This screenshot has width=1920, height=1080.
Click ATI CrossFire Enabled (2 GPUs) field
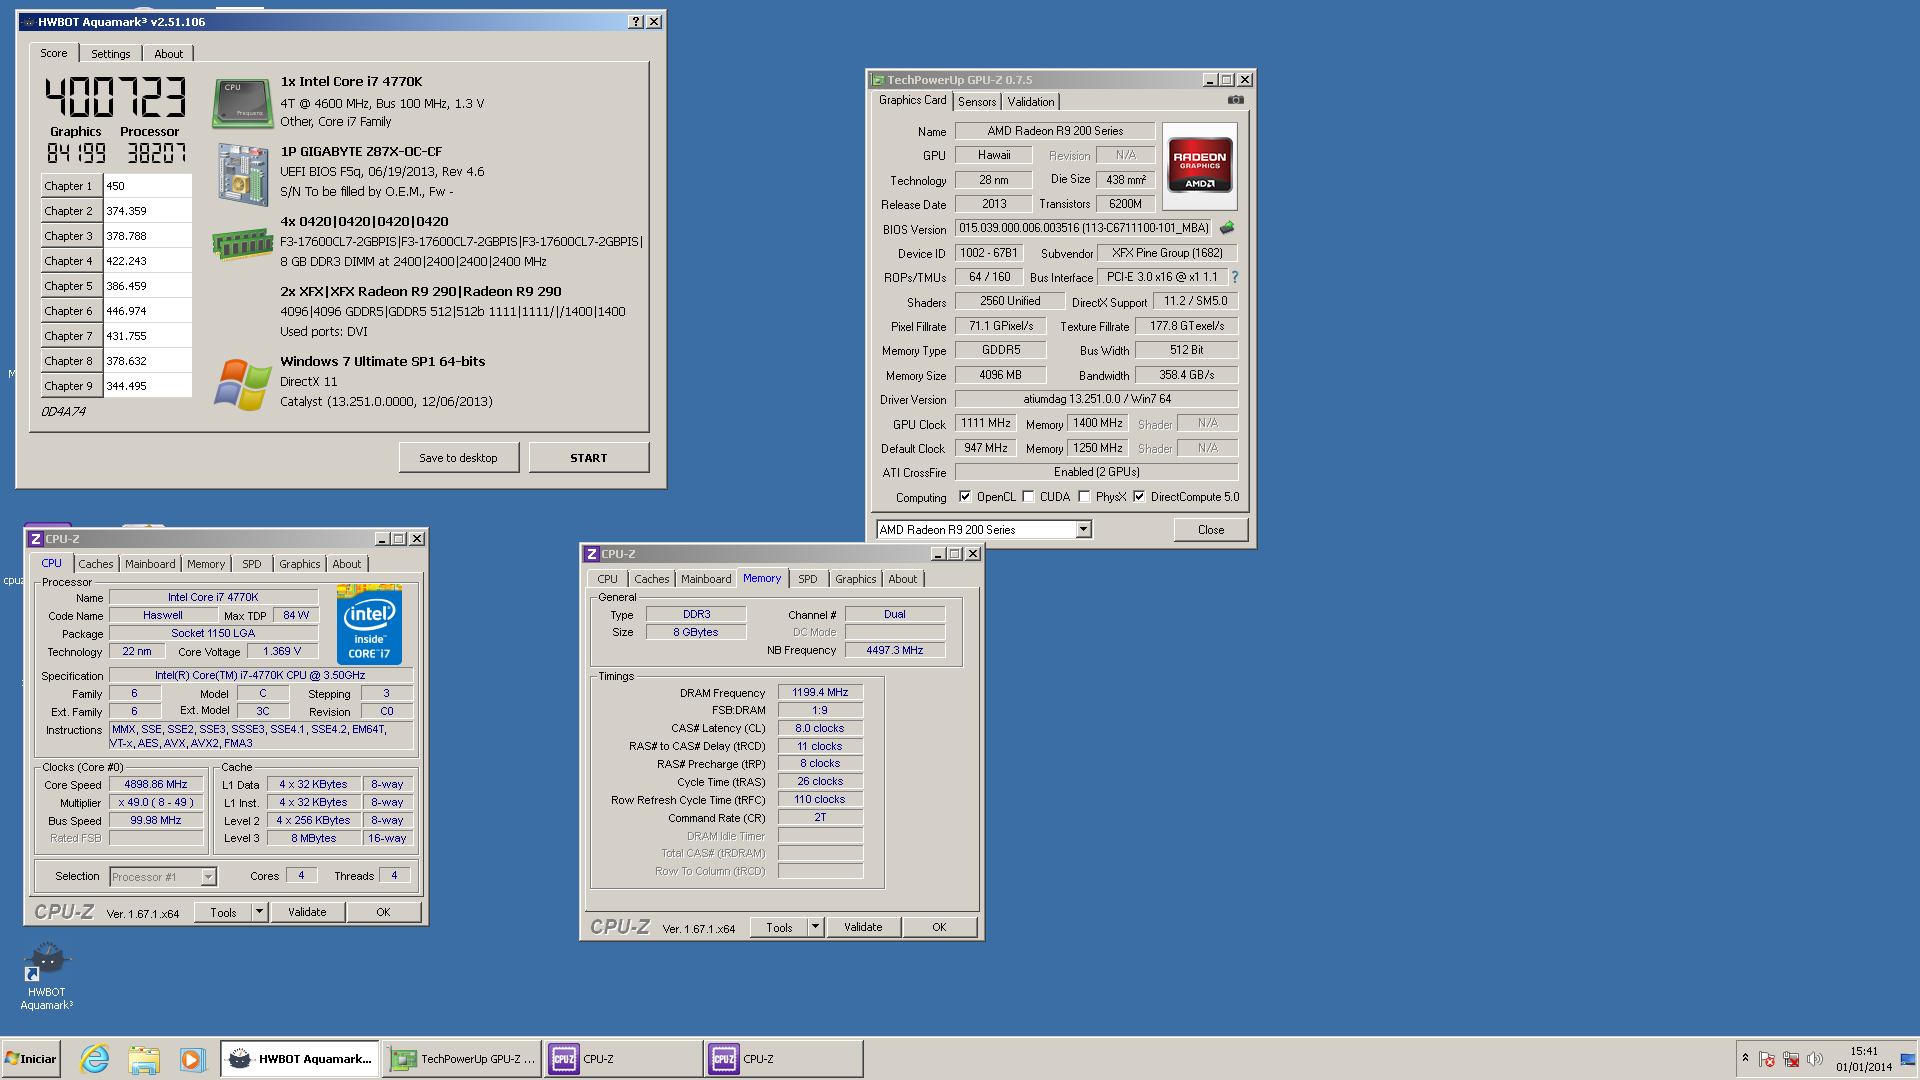pos(1096,472)
